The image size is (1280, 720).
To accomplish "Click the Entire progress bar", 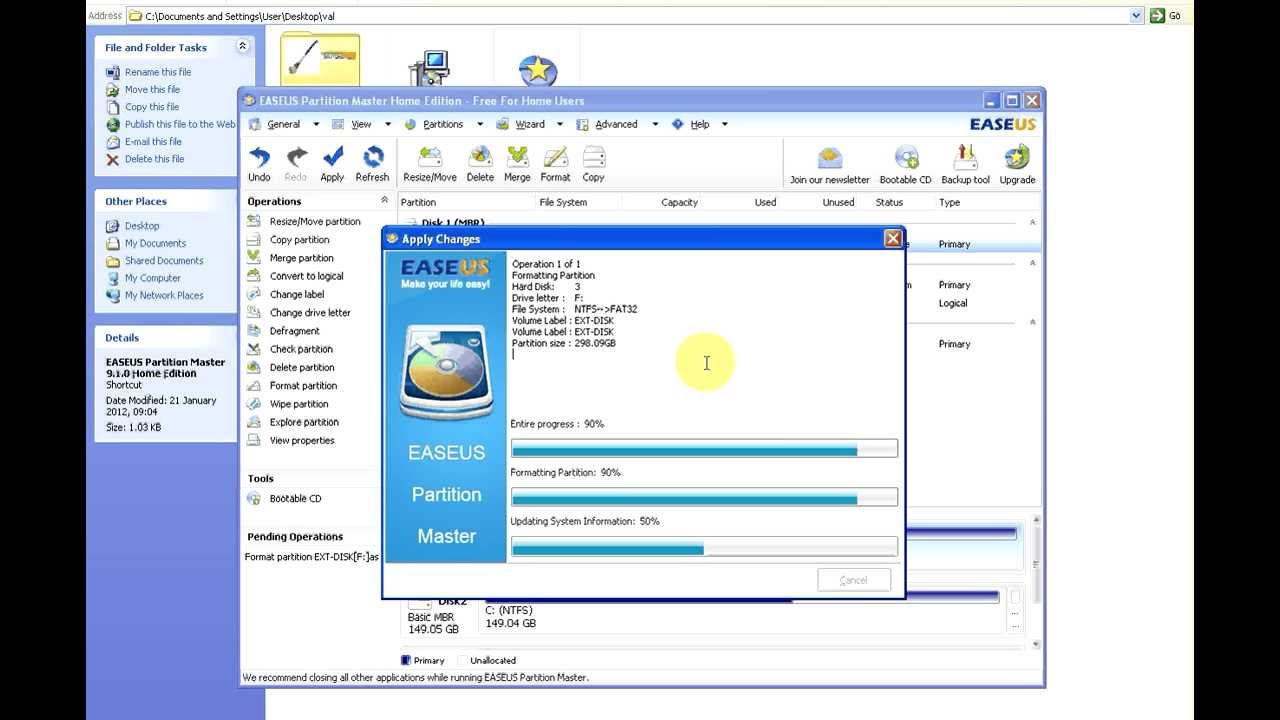I will click(704, 449).
